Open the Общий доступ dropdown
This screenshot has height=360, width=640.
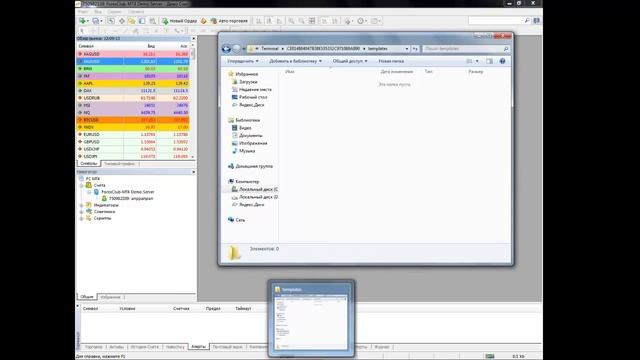[x=350, y=61]
